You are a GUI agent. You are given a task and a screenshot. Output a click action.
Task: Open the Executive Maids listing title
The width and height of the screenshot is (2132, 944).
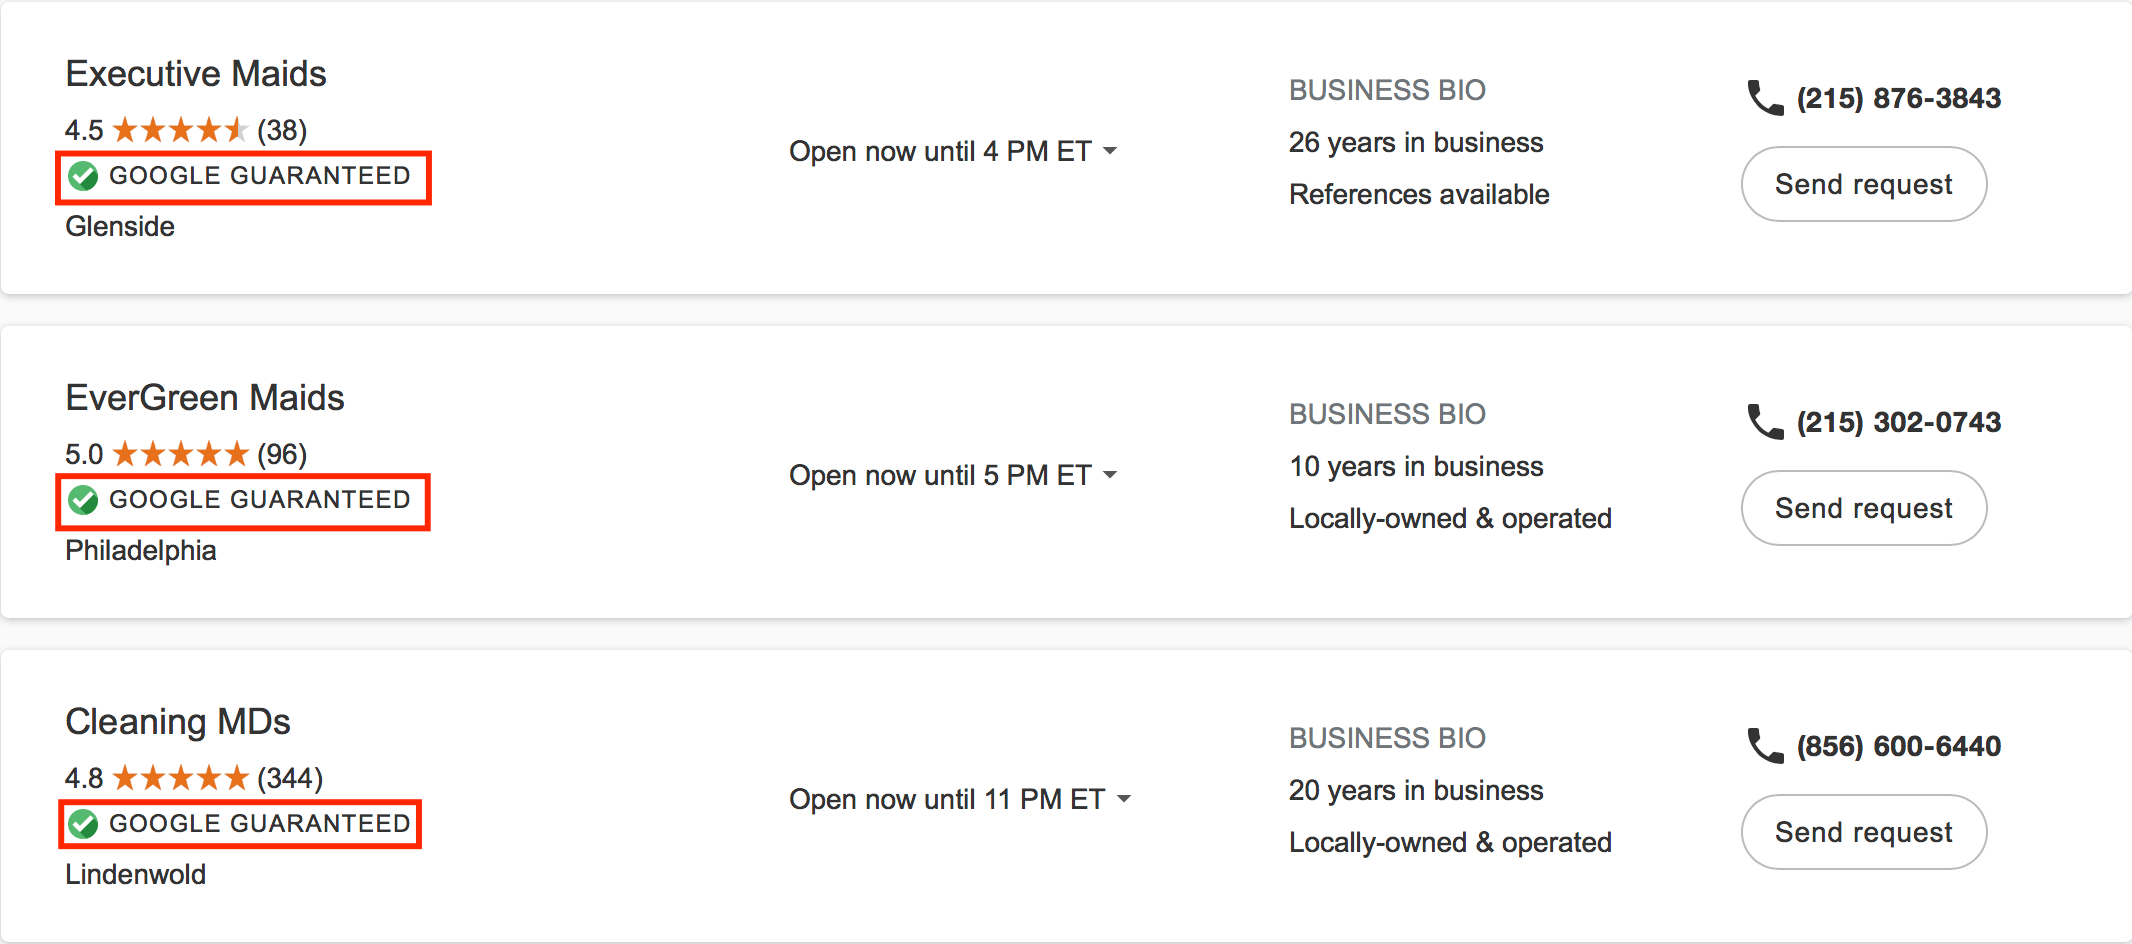196,74
